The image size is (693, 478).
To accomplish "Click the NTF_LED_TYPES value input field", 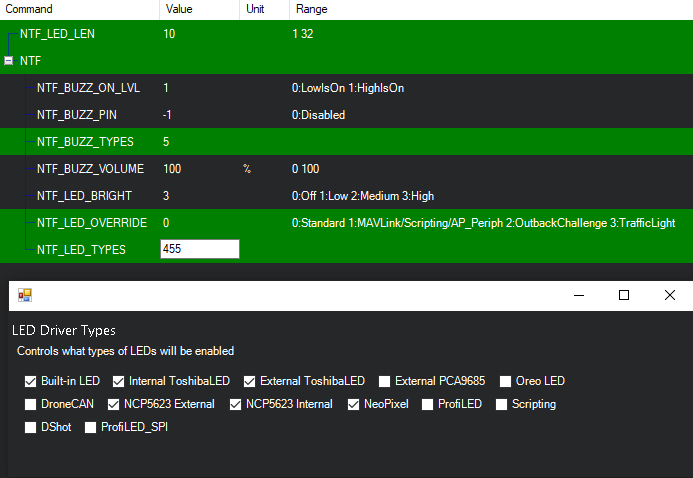I will [x=200, y=249].
